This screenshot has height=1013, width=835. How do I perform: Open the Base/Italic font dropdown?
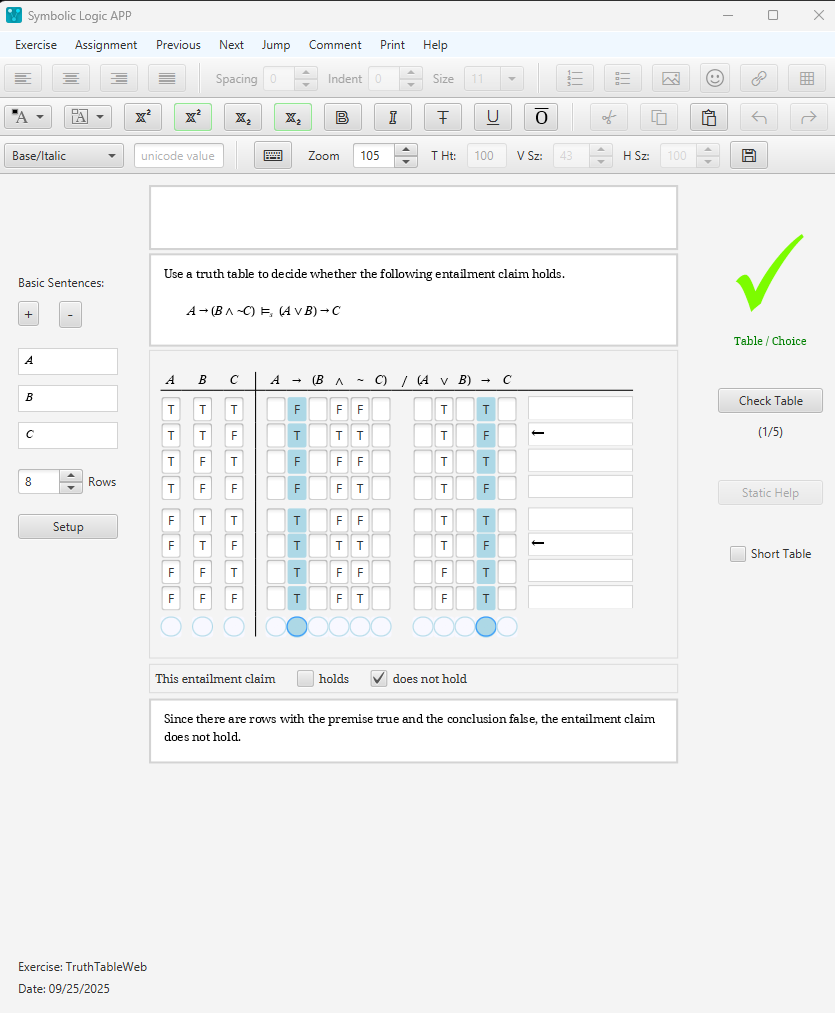tap(64, 155)
